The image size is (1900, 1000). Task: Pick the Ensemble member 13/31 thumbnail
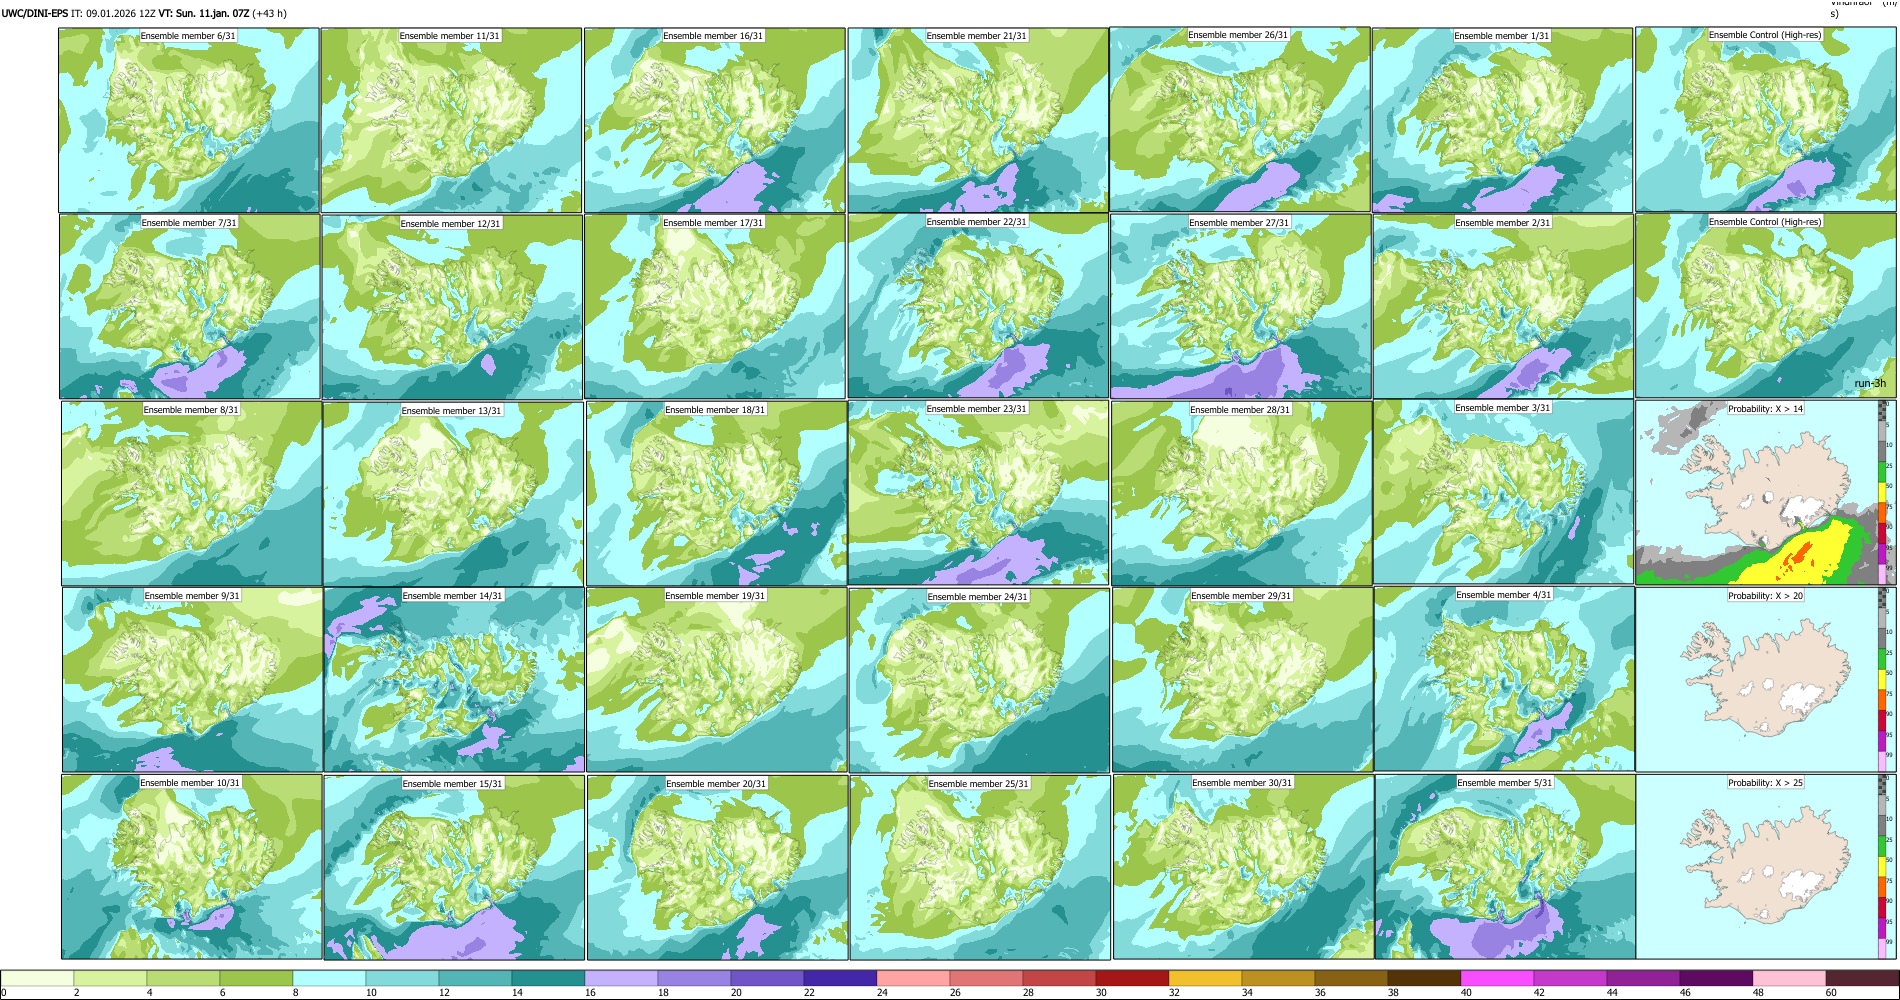pyautogui.click(x=453, y=494)
